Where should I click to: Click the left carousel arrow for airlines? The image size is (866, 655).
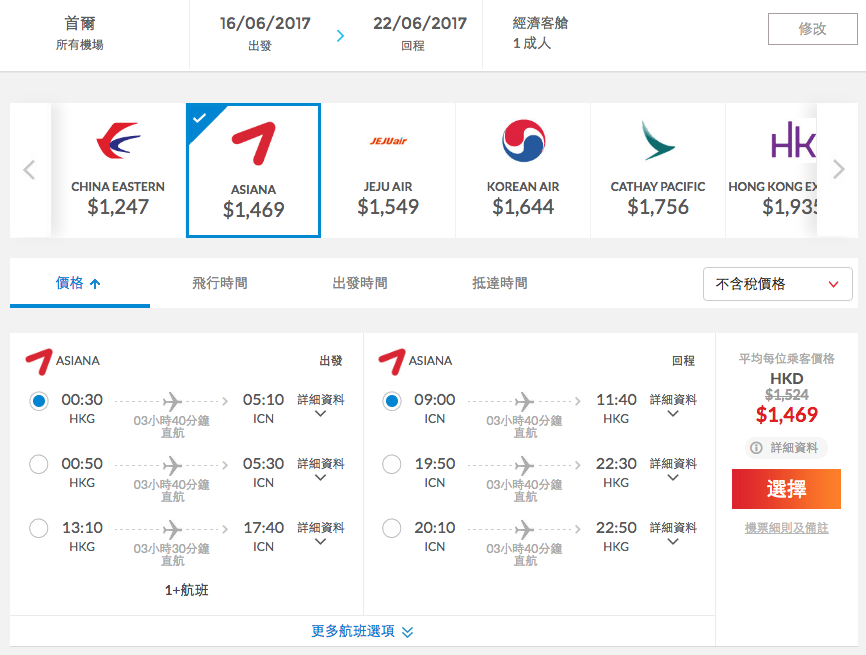click(29, 170)
